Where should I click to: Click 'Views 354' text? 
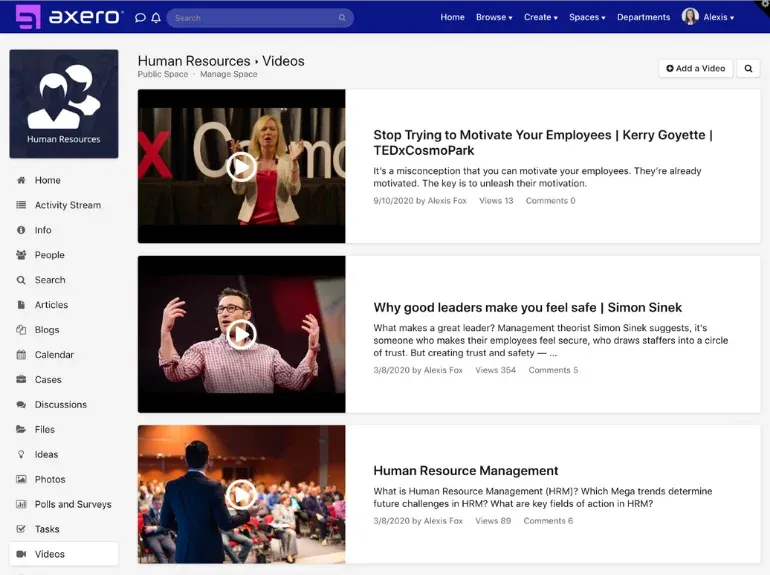click(x=495, y=370)
